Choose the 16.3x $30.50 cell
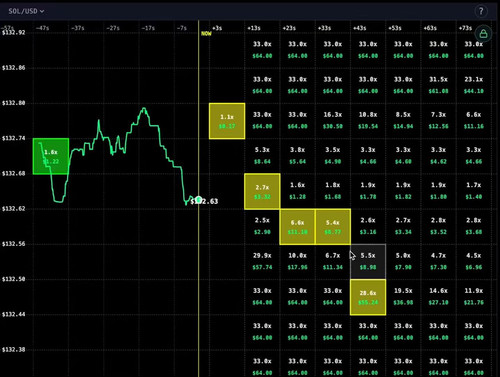Screen dimensions: 500x377 click(333, 120)
